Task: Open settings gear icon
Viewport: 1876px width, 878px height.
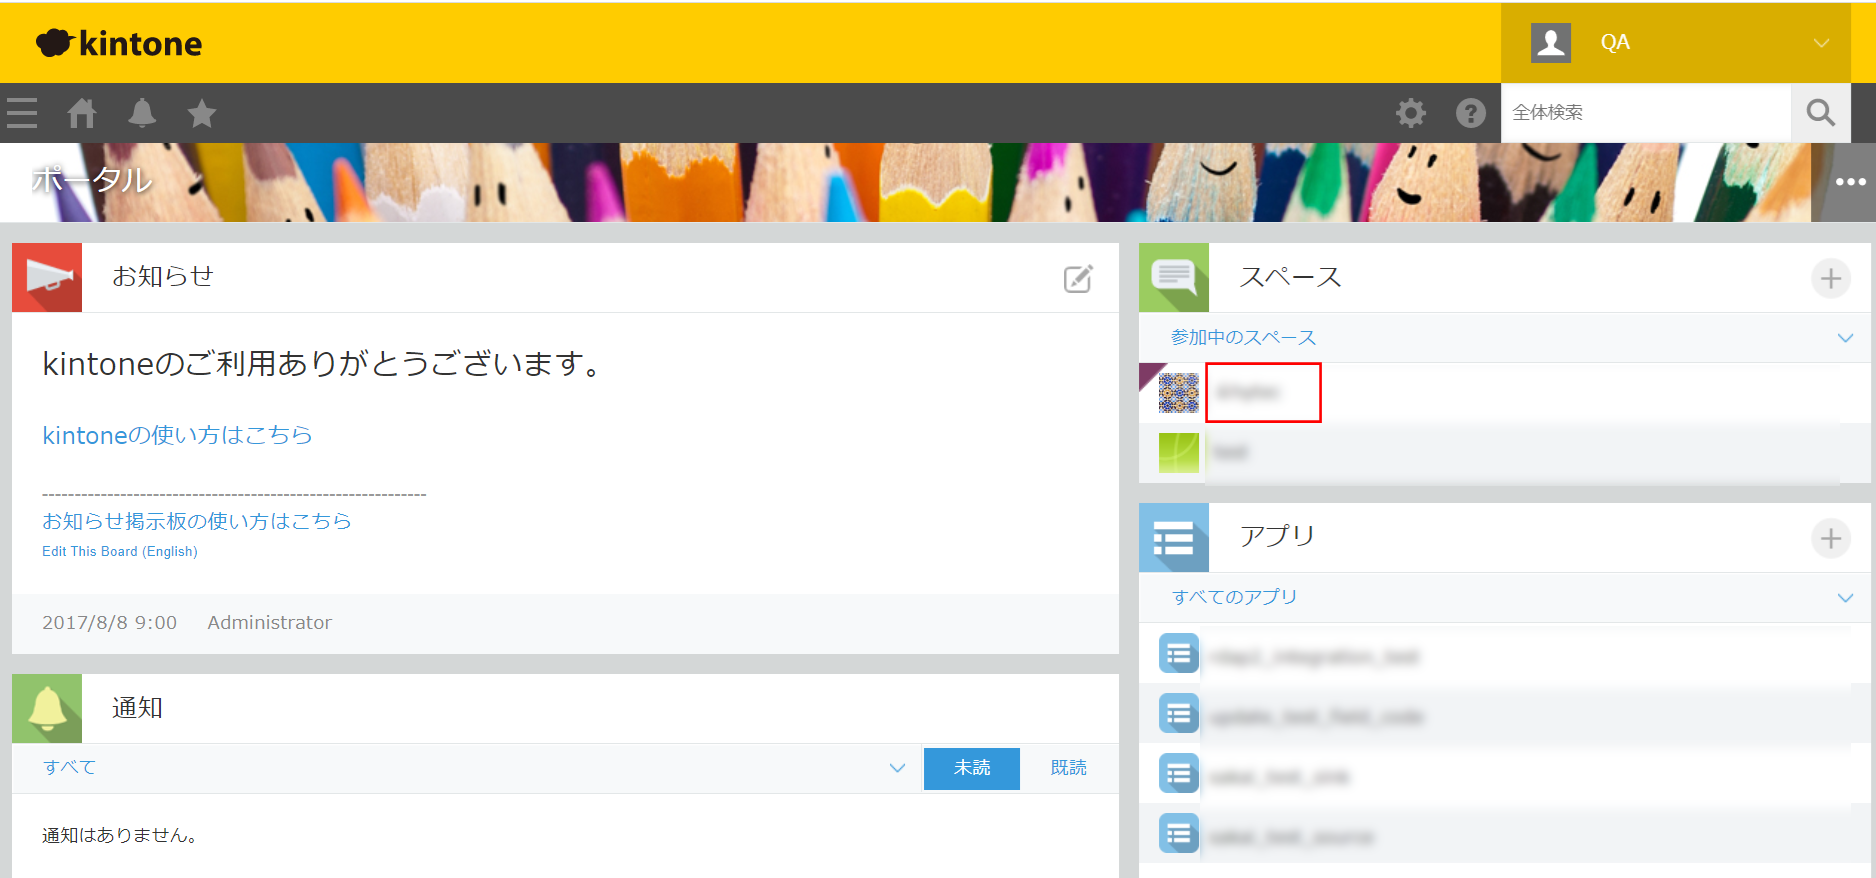Action: (x=1410, y=113)
